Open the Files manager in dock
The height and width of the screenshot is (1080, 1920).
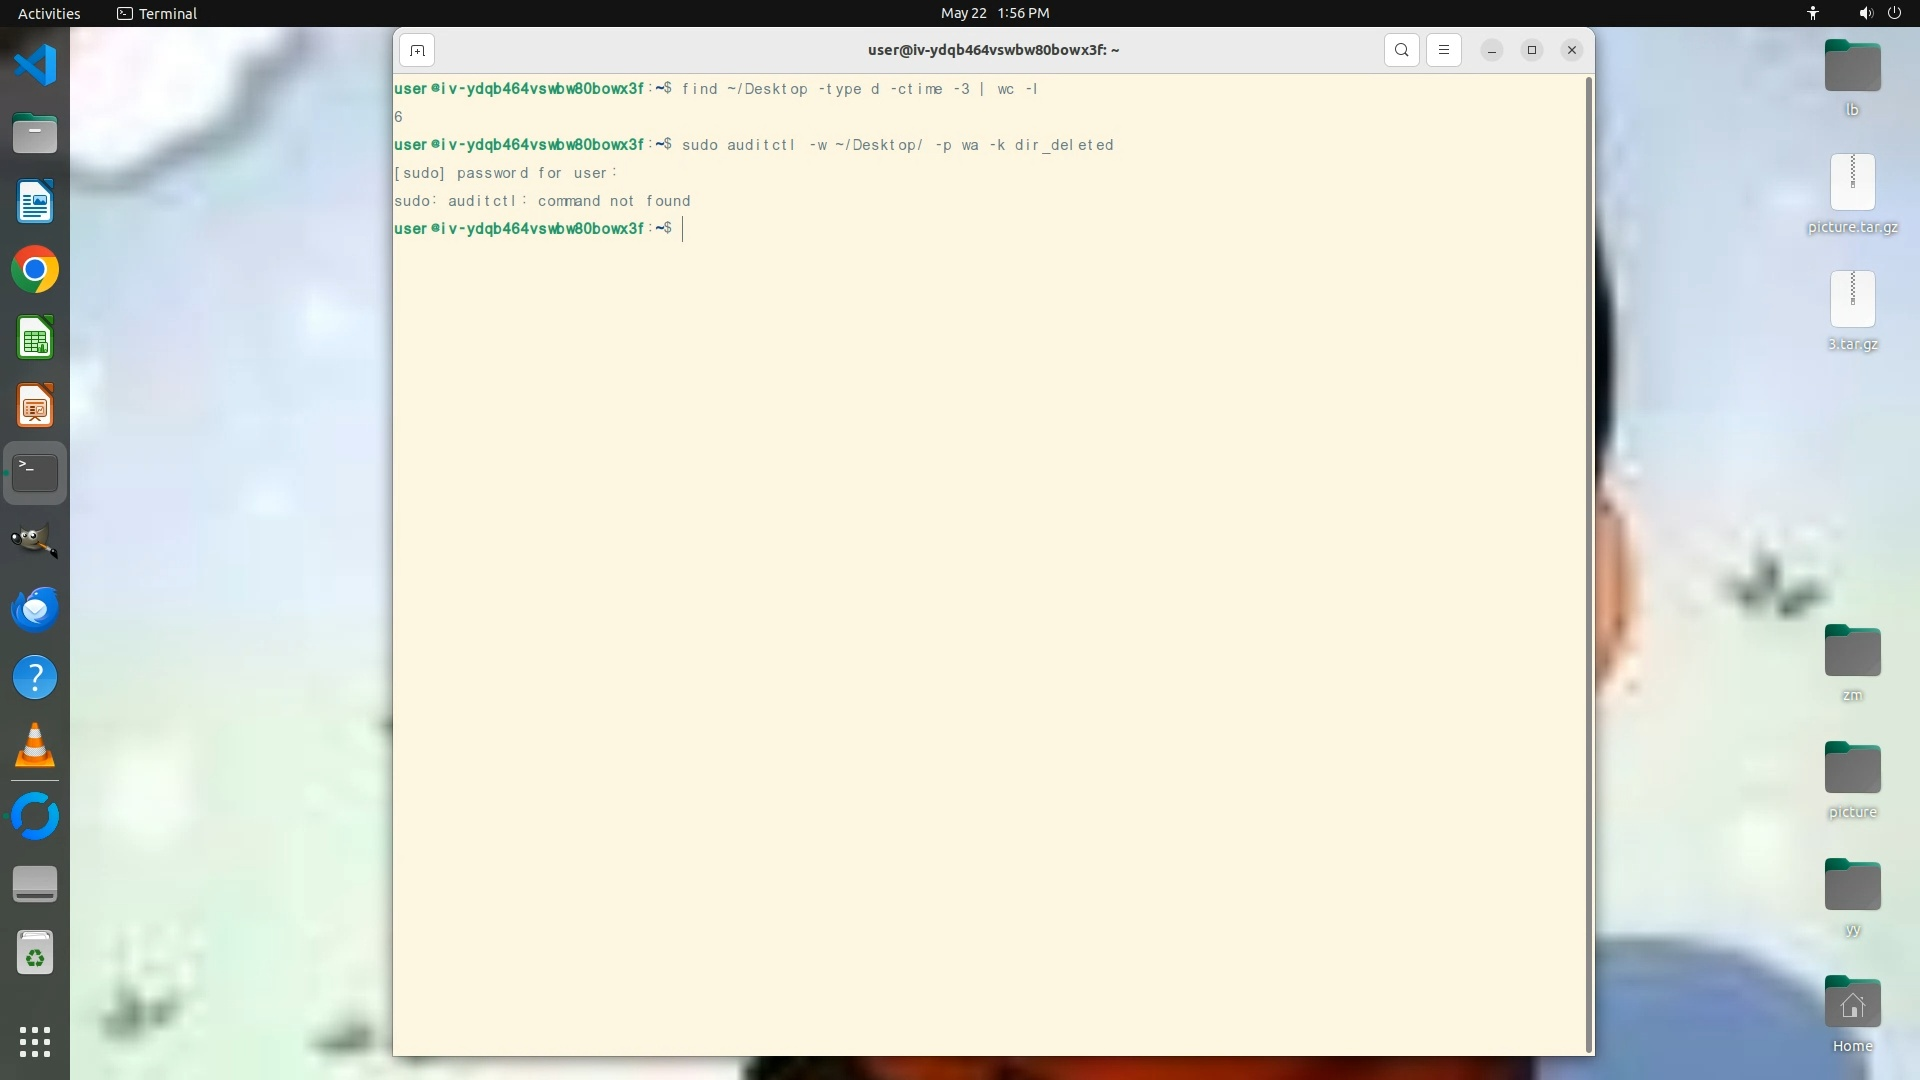tap(35, 134)
